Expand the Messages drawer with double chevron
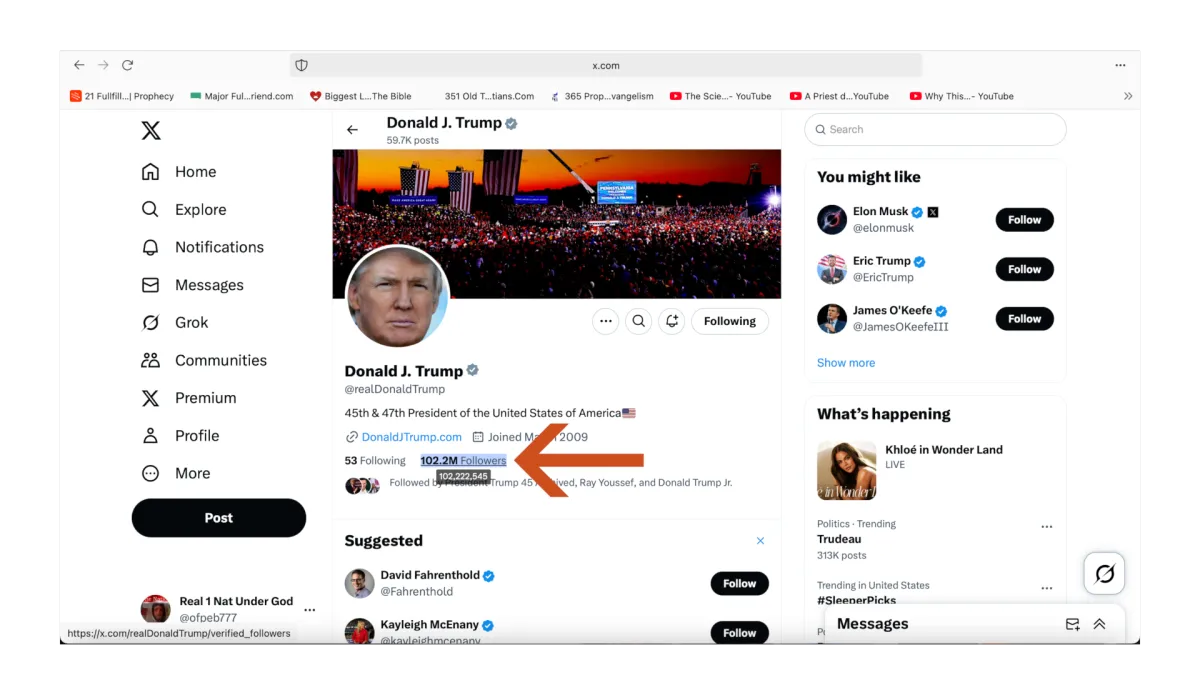This screenshot has width=1200, height=675. pyautogui.click(x=1099, y=624)
